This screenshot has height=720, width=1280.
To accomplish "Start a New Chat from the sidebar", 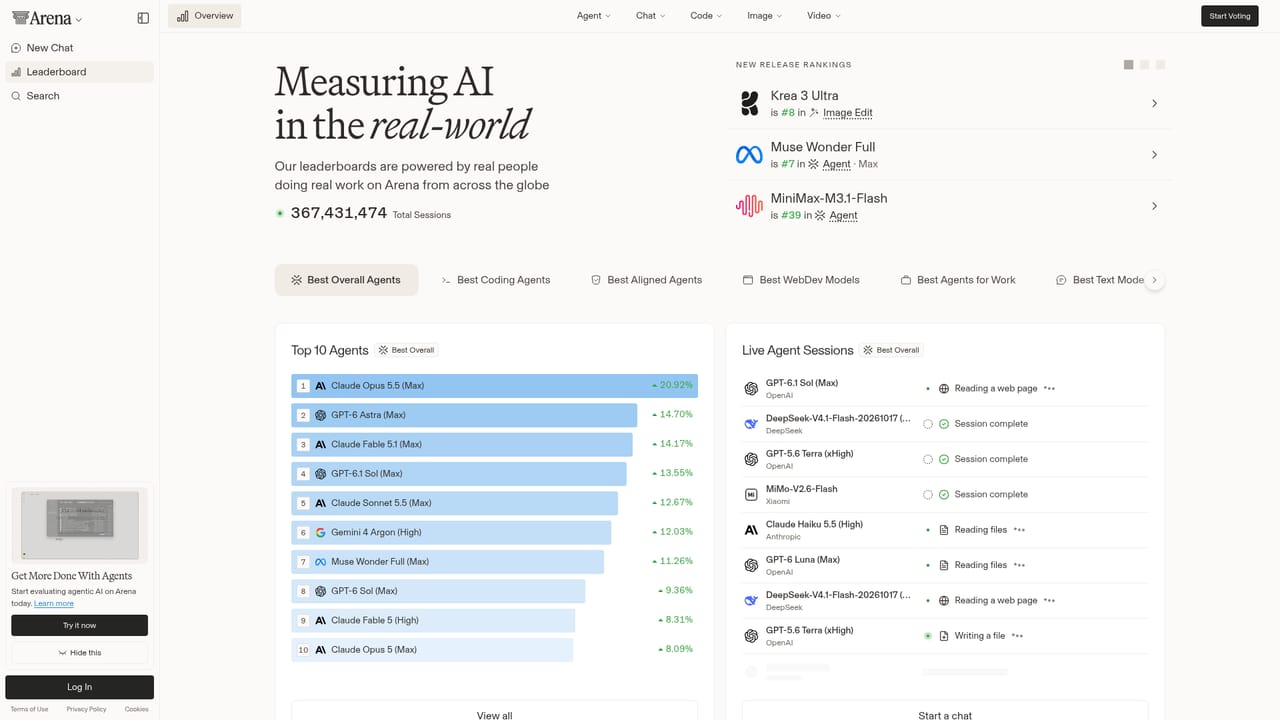I will click(x=79, y=48).
